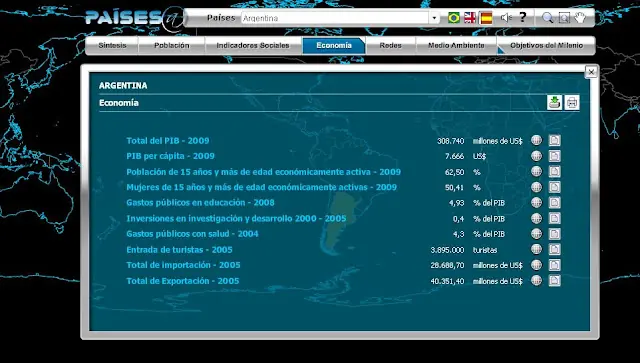This screenshot has width=640, height=363.
Task: Click globe icon for Inversiones en investigación row
Action: point(537,218)
